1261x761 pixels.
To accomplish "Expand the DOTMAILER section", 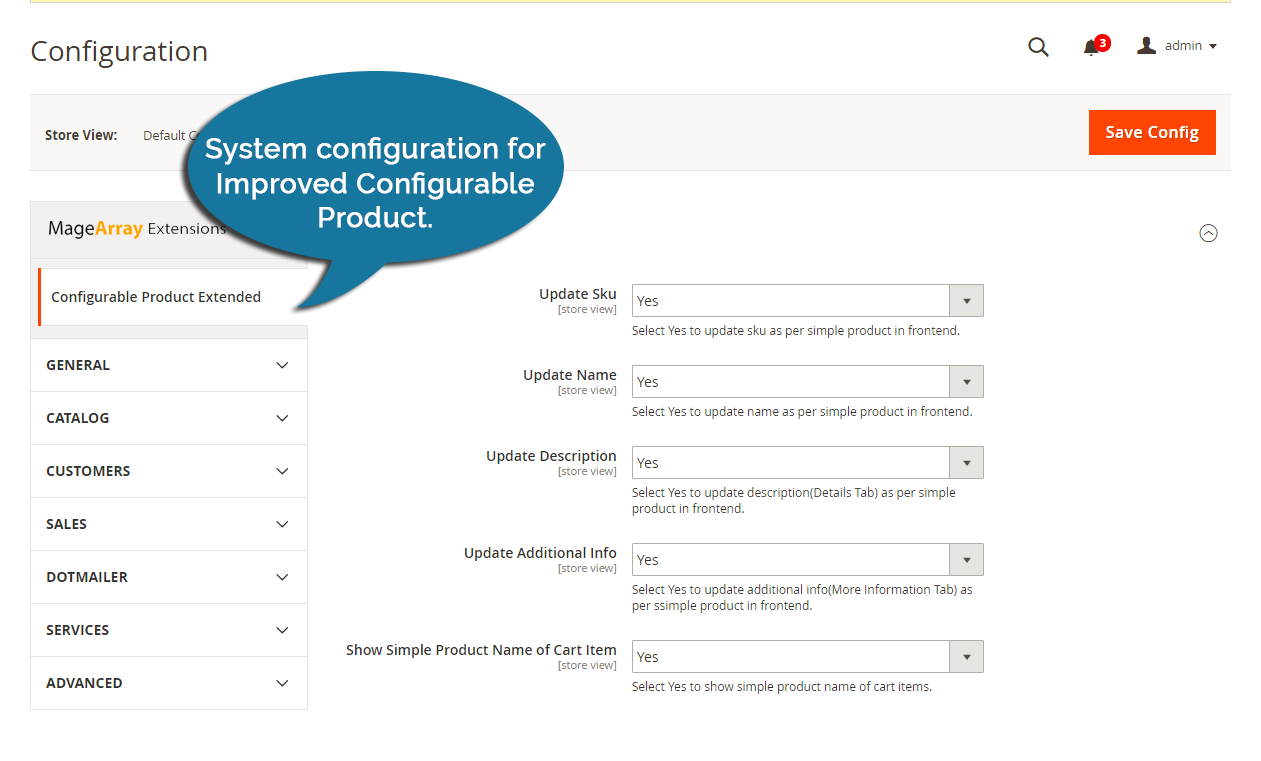I will (x=169, y=577).
